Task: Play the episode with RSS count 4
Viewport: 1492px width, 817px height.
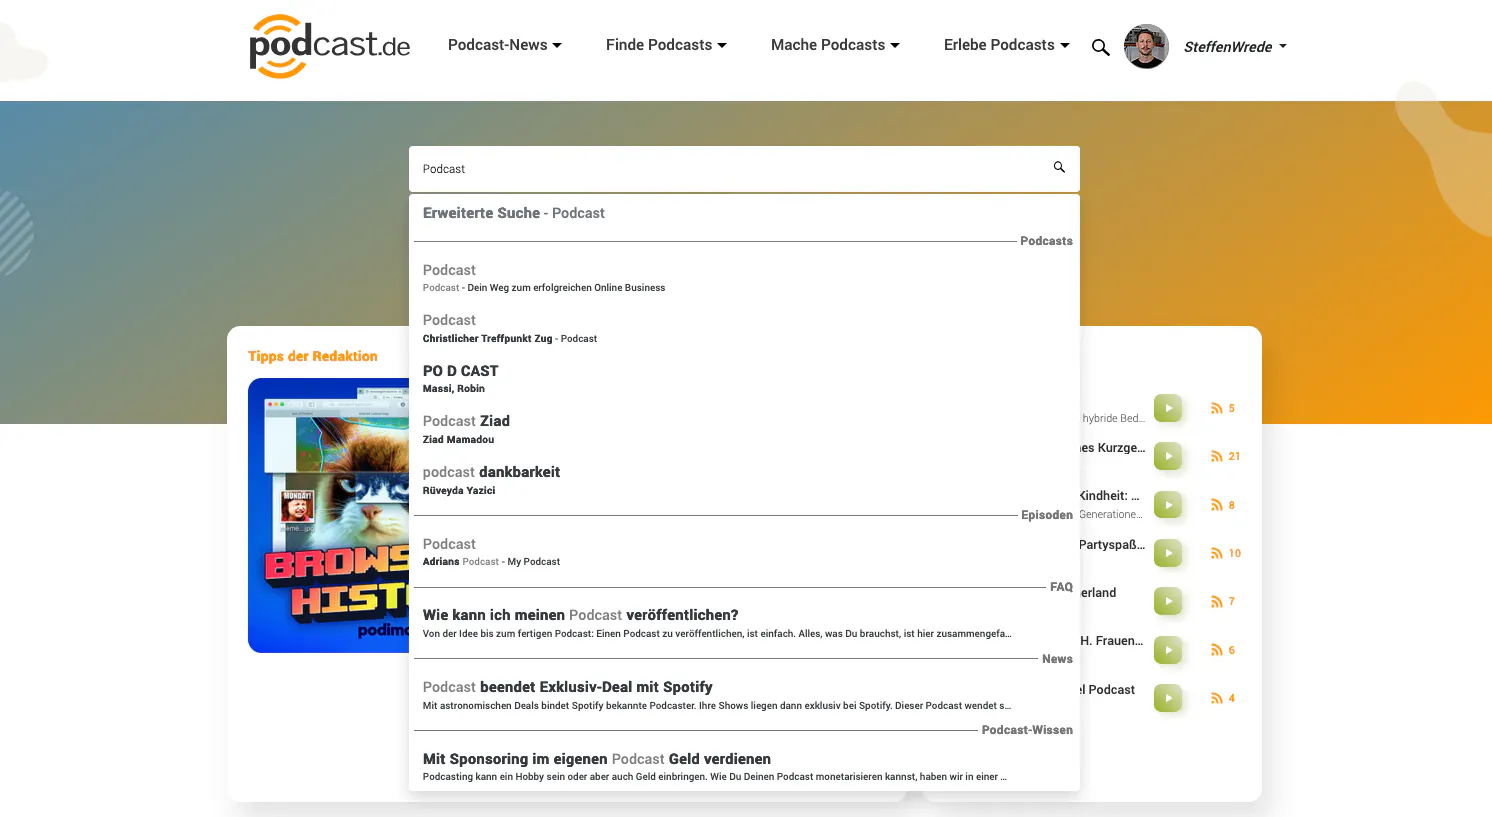Action: (1168, 698)
